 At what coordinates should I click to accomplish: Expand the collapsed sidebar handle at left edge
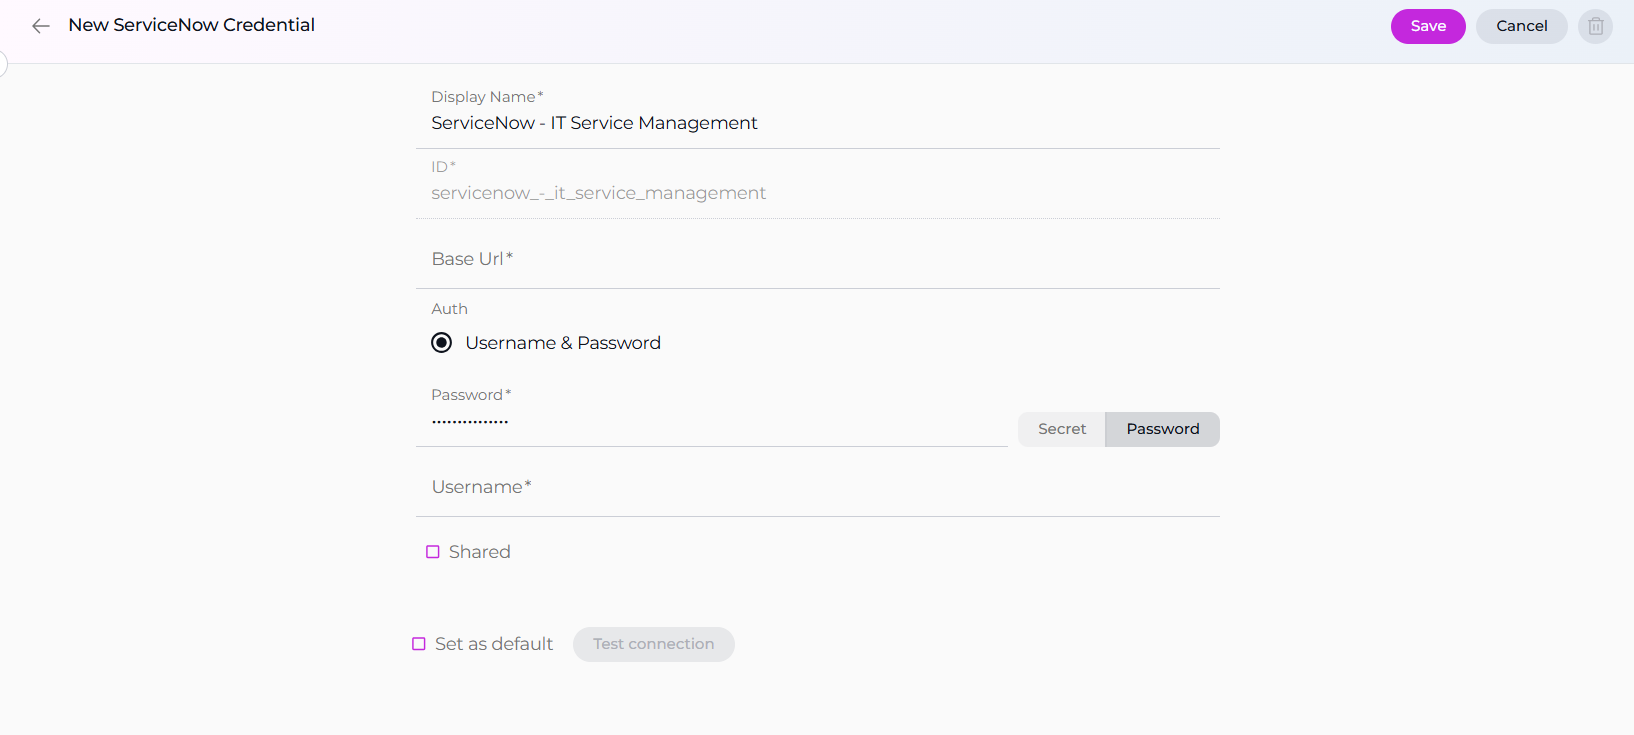click(x=3, y=65)
